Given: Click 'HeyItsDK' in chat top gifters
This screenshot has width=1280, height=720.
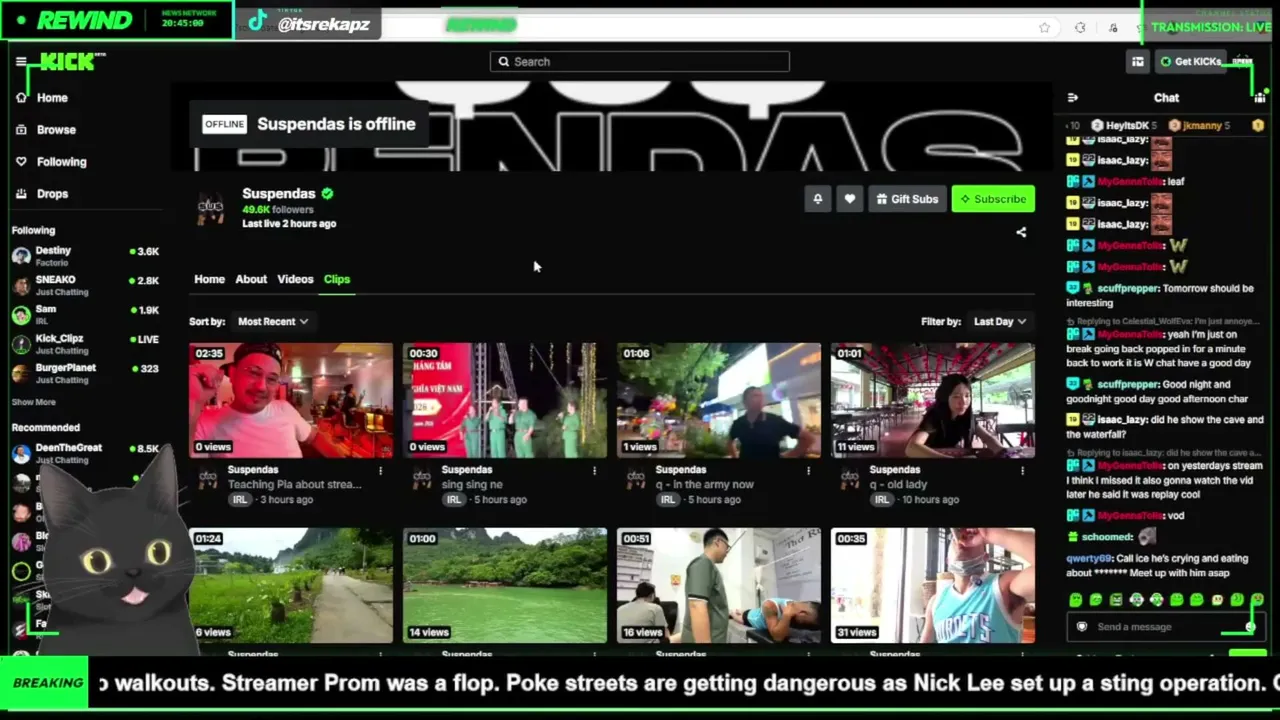Looking at the screenshot, I should pos(1127,126).
